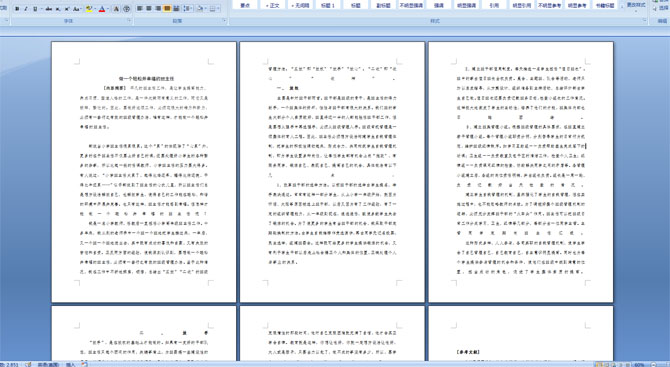Viewport: 670px width, 367px height.
Task: Toggle bold formatting in the ribbon
Action: point(17,9)
